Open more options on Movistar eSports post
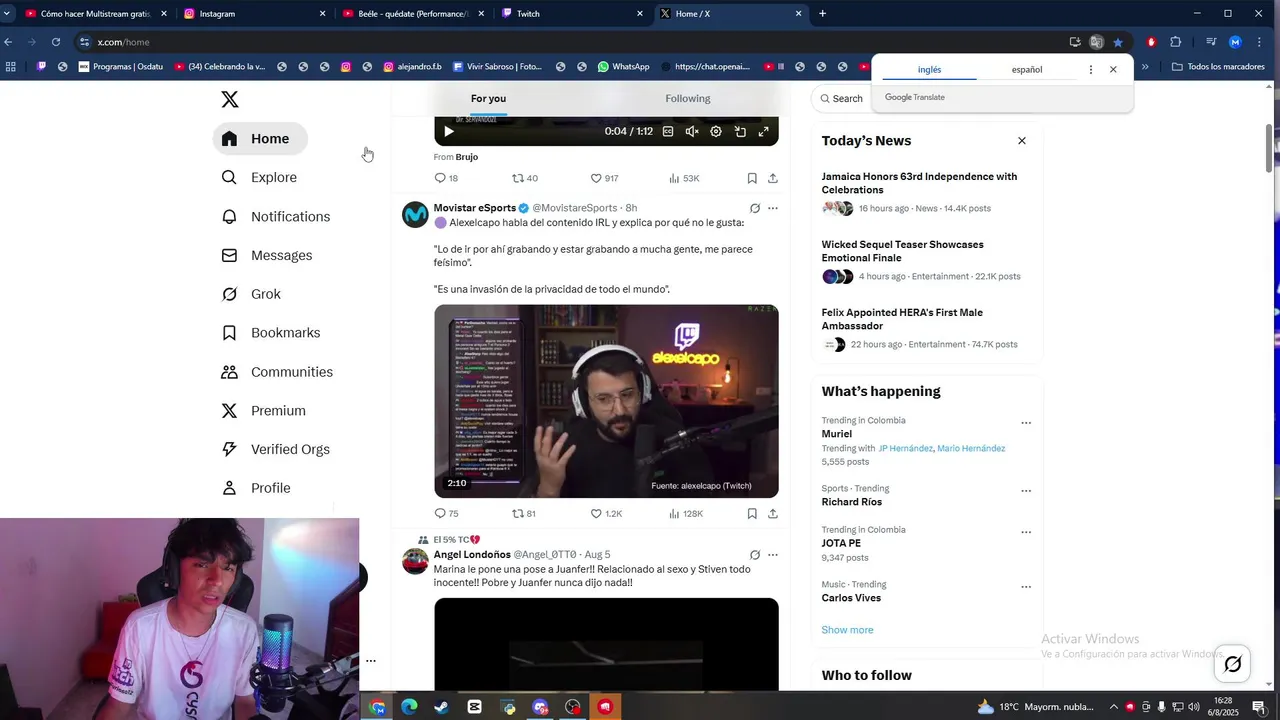This screenshot has height=720, width=1280. (772, 208)
